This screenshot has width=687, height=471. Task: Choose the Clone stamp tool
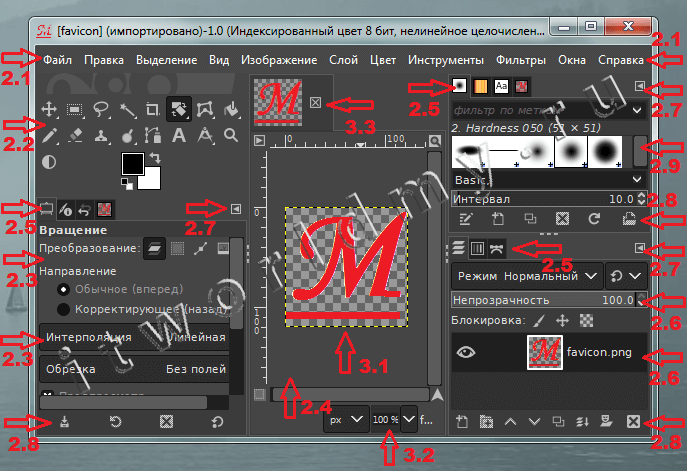(x=101, y=136)
